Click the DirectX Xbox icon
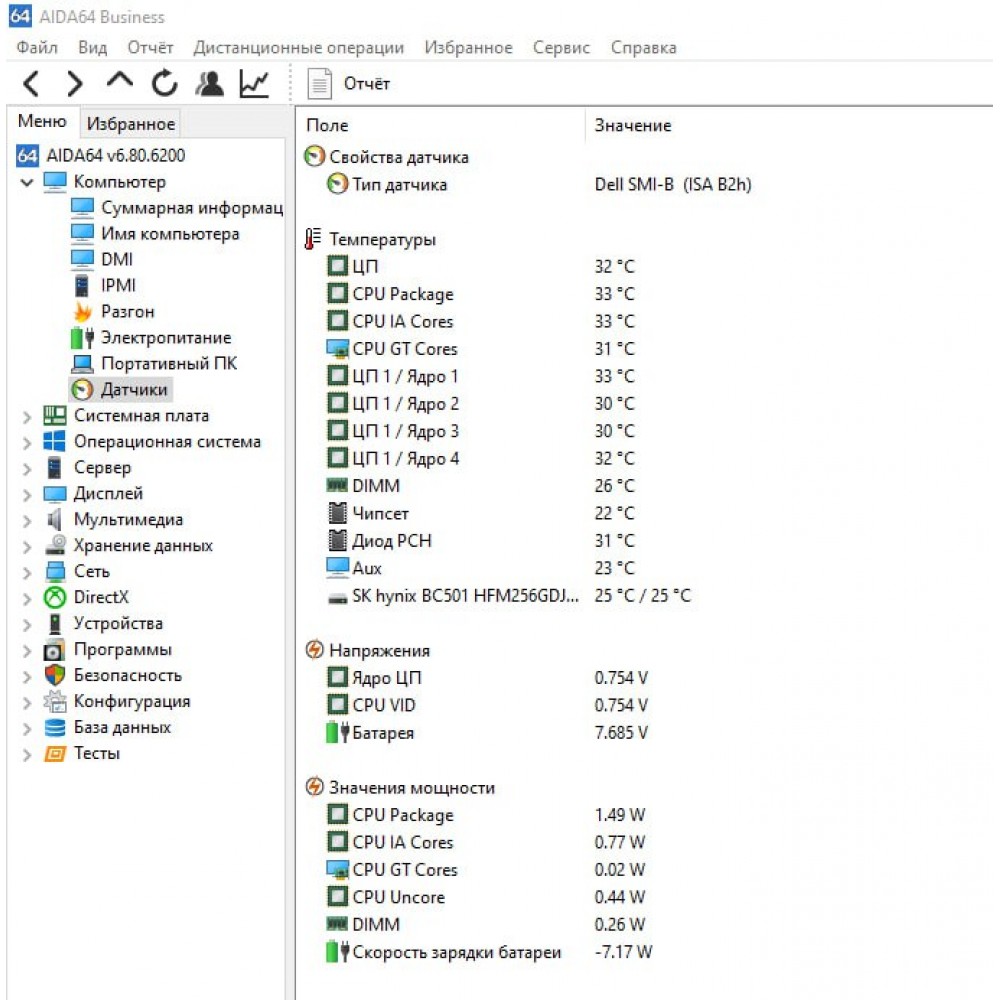Image resolution: width=1000 pixels, height=1000 pixels. [55, 598]
